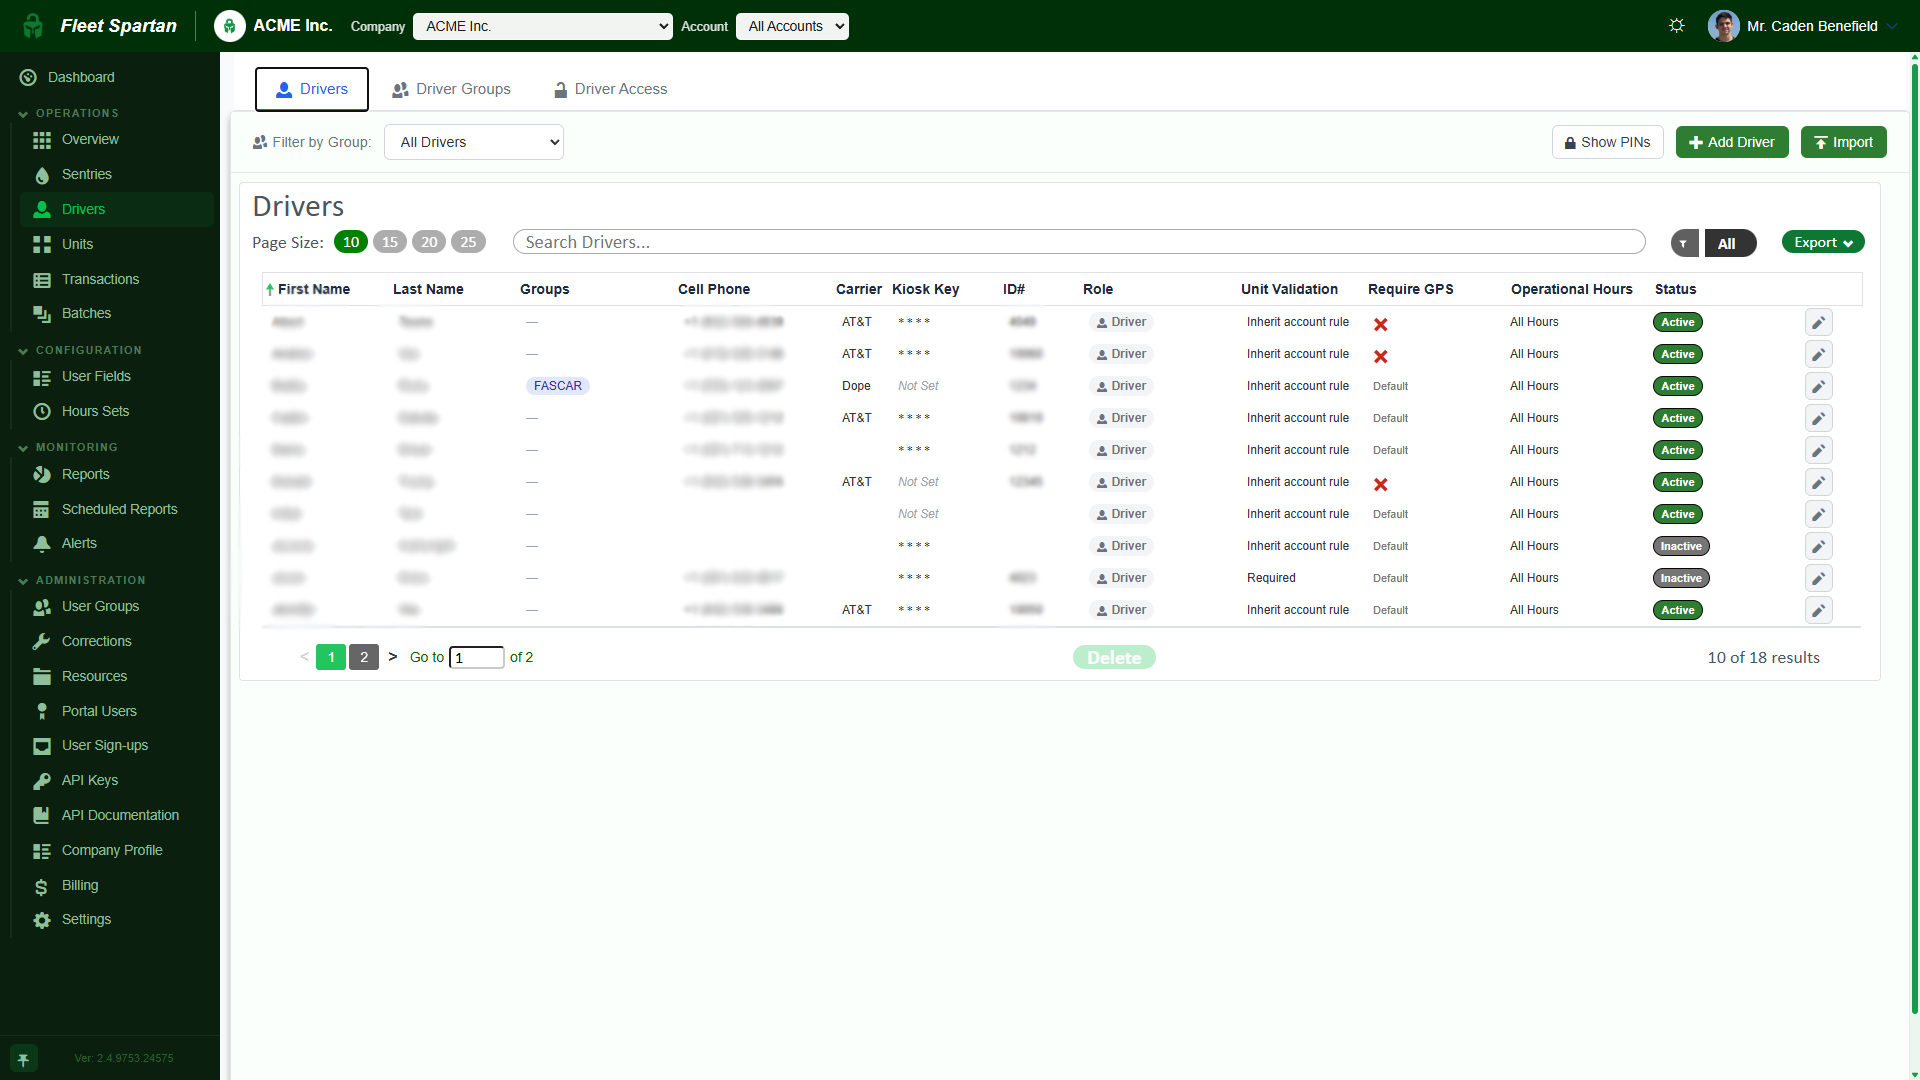Open Scheduled Reports
The height and width of the screenshot is (1080, 1920).
[119, 509]
